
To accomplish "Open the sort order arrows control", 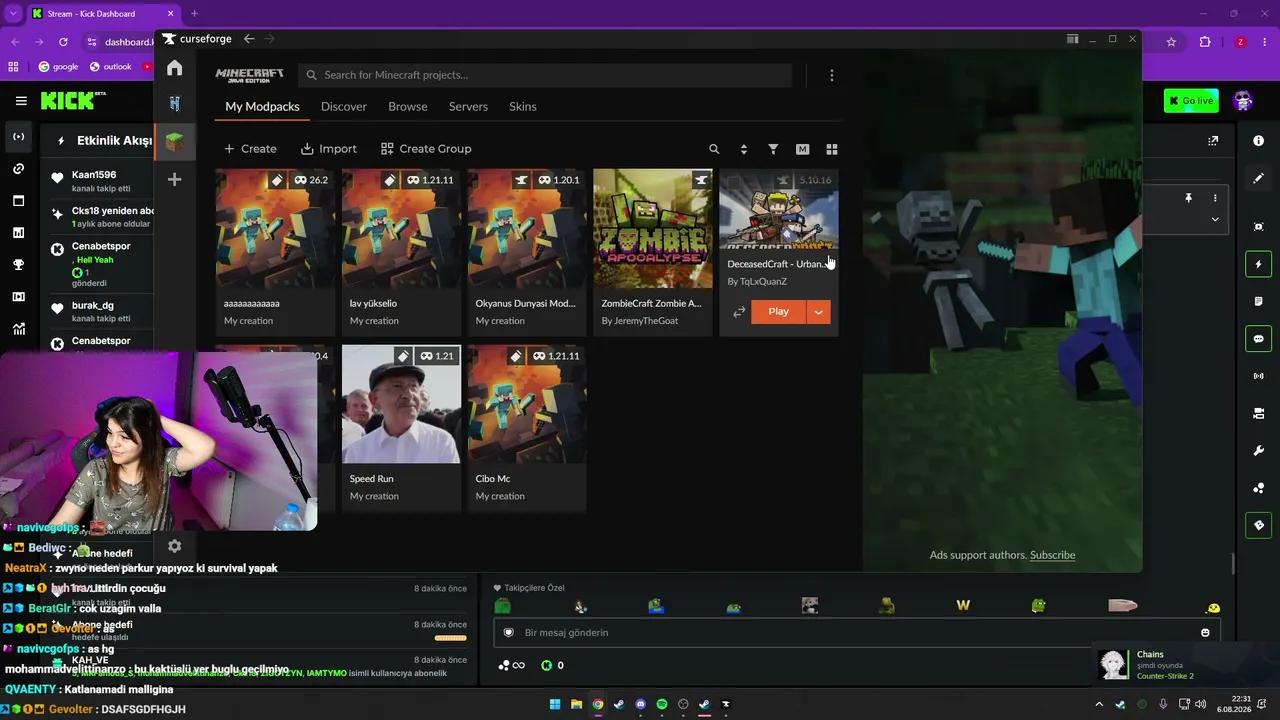I will click(743, 149).
